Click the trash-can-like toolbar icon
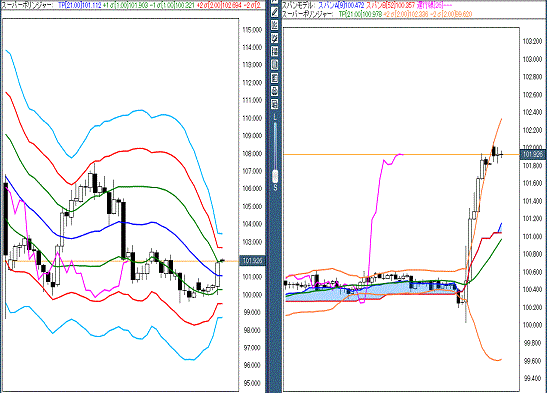Image resolution: width=547 pixels, height=393 pixels. [275, 65]
